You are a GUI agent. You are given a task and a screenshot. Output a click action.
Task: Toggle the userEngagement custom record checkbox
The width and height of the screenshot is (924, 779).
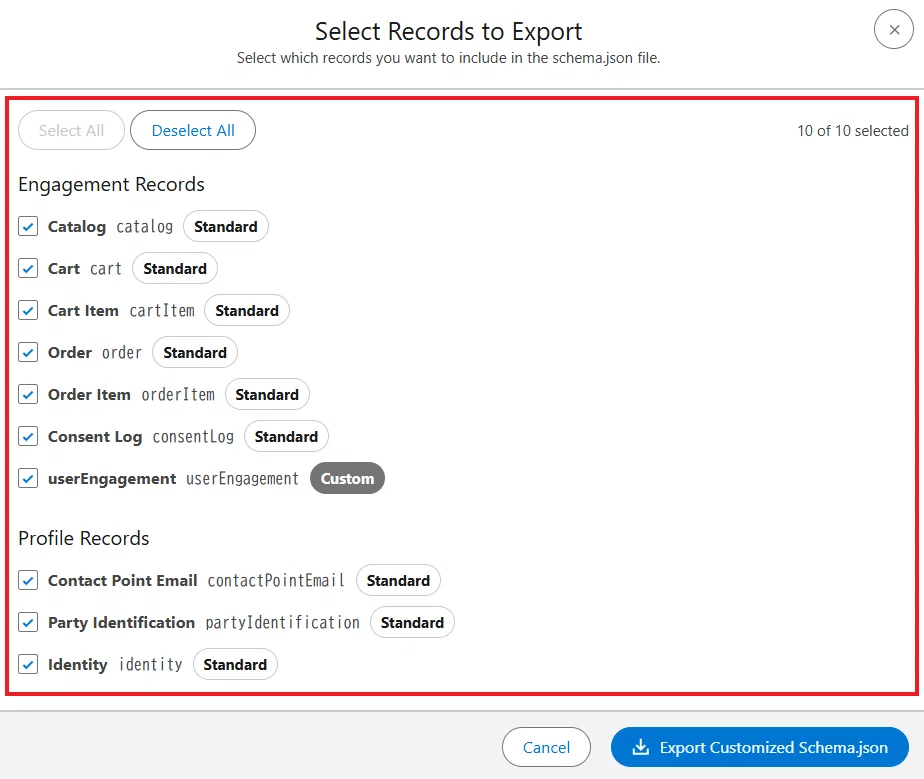pyautogui.click(x=28, y=478)
